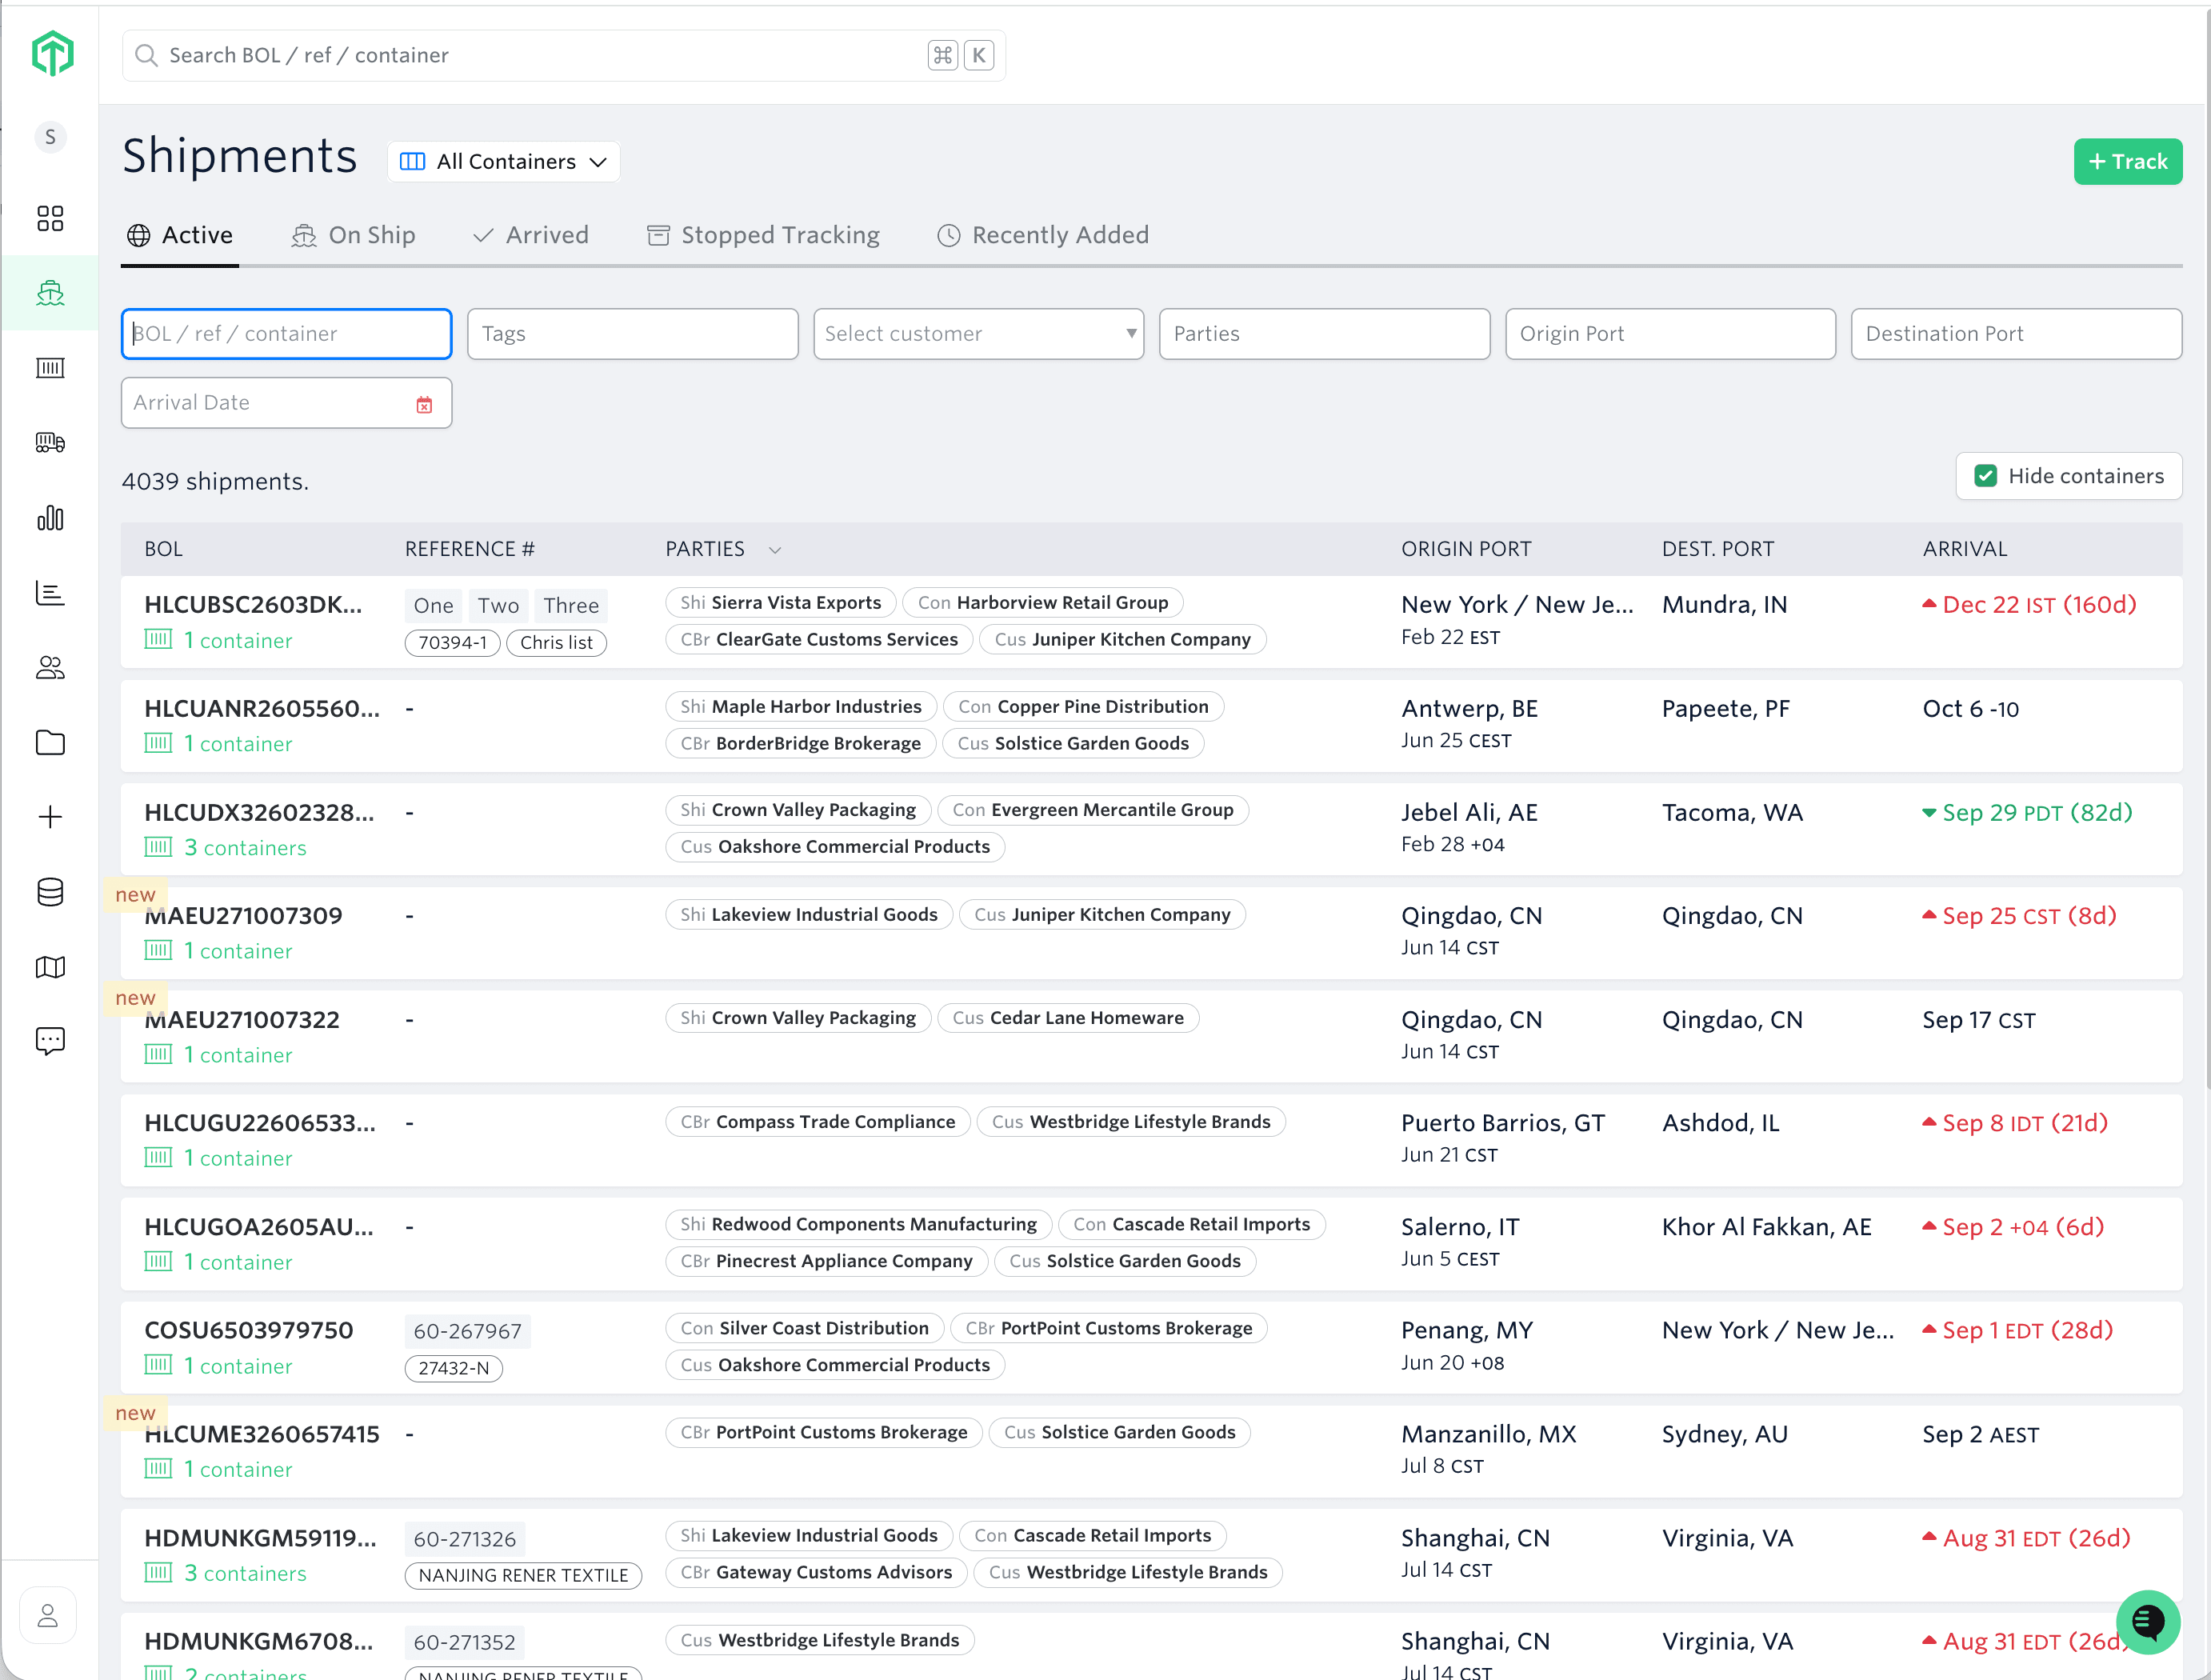Screen dimensions: 2211x1680
Task: Open shipment HLCUME3260657415 link
Action: 262,1434
